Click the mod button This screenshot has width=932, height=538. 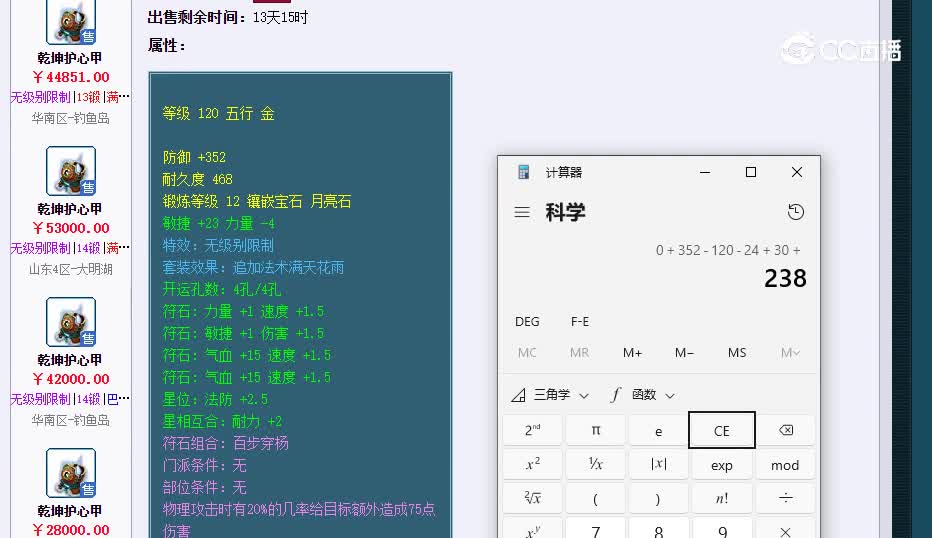point(785,464)
